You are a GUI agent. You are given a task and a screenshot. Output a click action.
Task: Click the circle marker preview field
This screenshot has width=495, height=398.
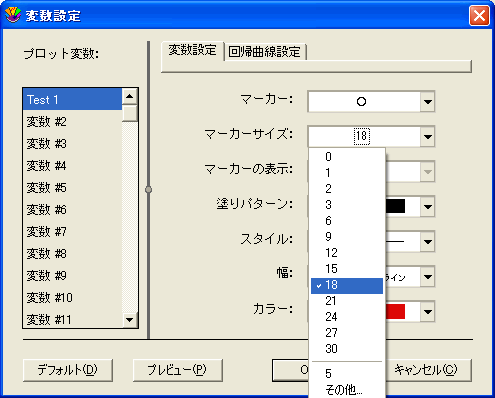click(363, 101)
